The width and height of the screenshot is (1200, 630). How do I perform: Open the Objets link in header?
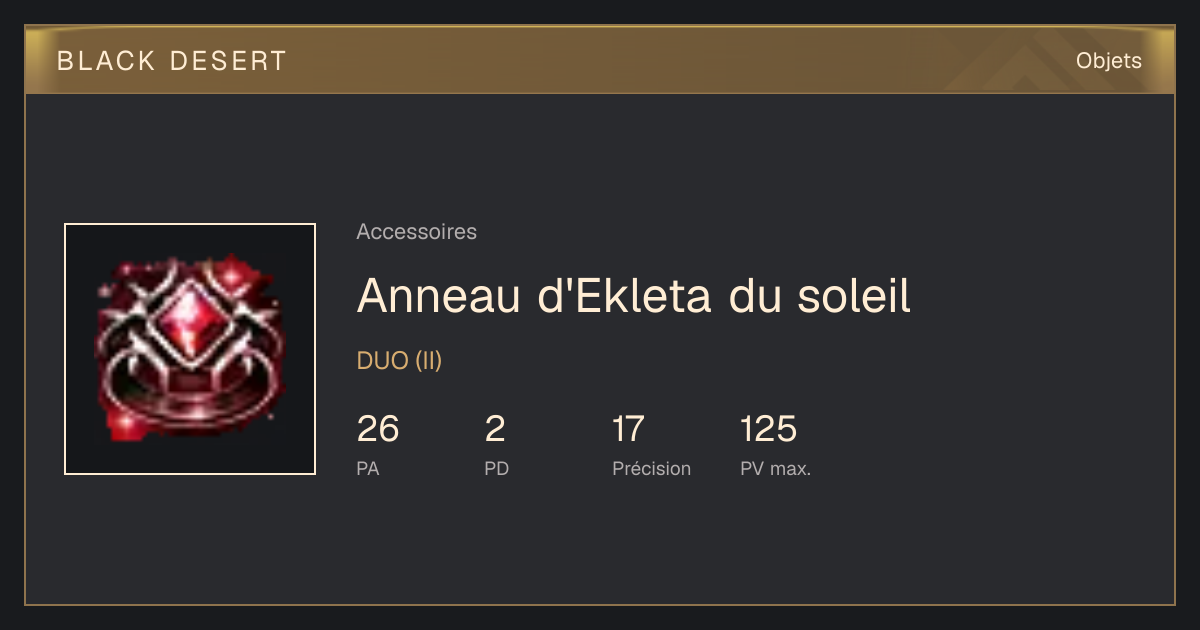[1108, 61]
